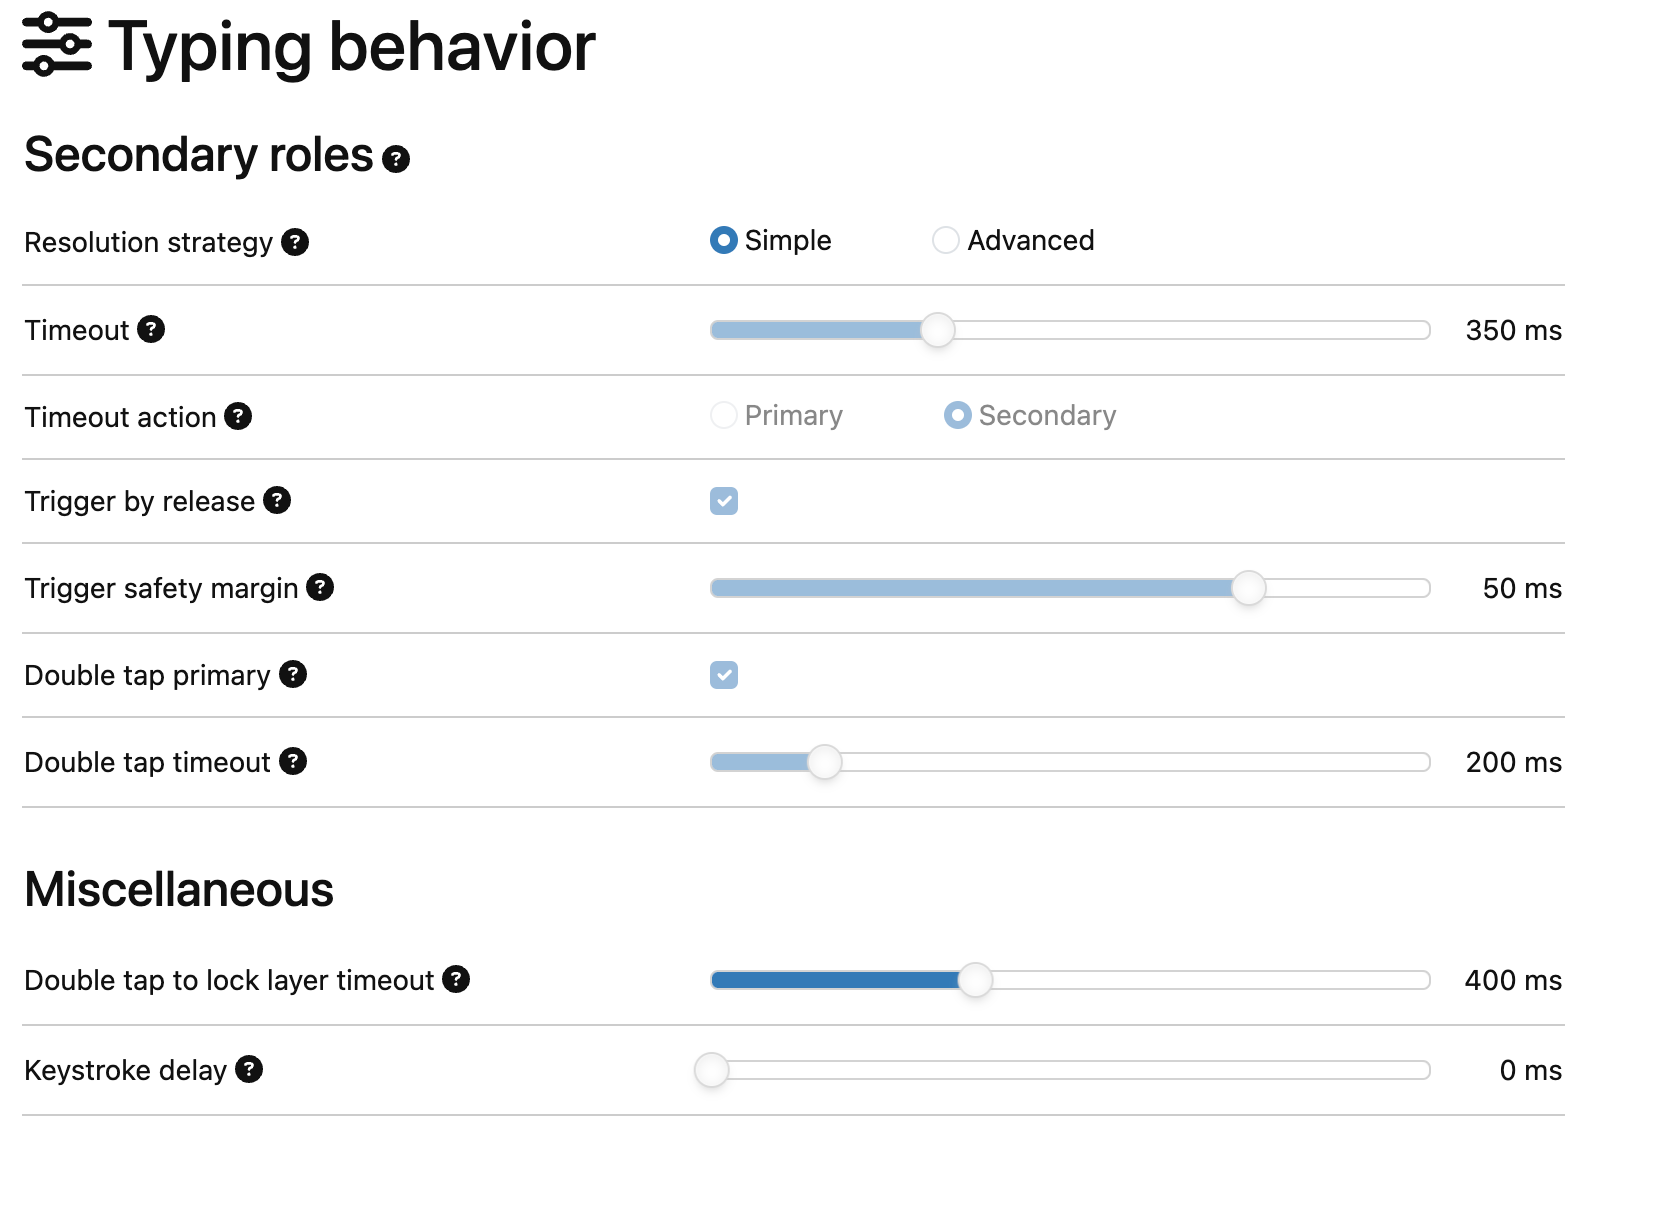1672x1218 pixels.
Task: Click the Trigger safety margin help icon
Action: (320, 587)
